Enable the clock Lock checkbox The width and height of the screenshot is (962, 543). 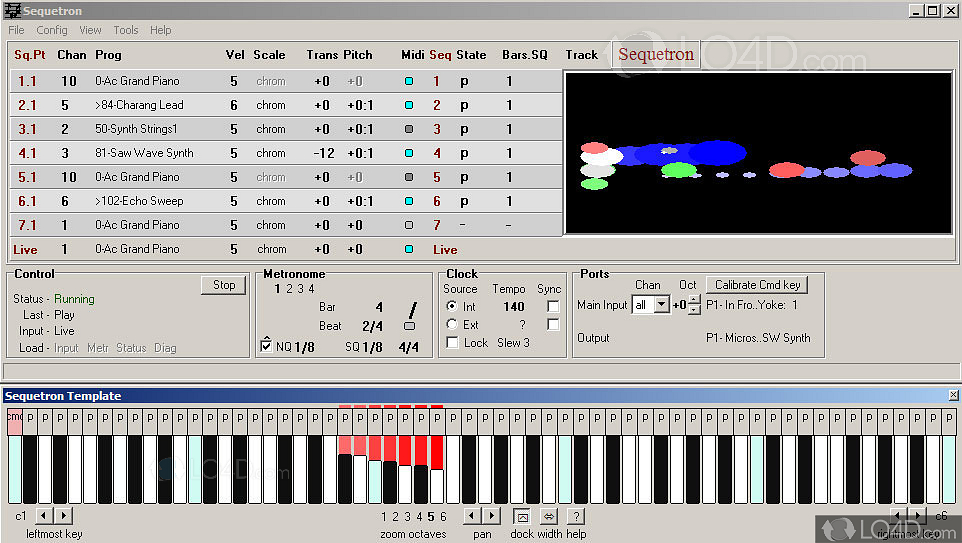(452, 343)
